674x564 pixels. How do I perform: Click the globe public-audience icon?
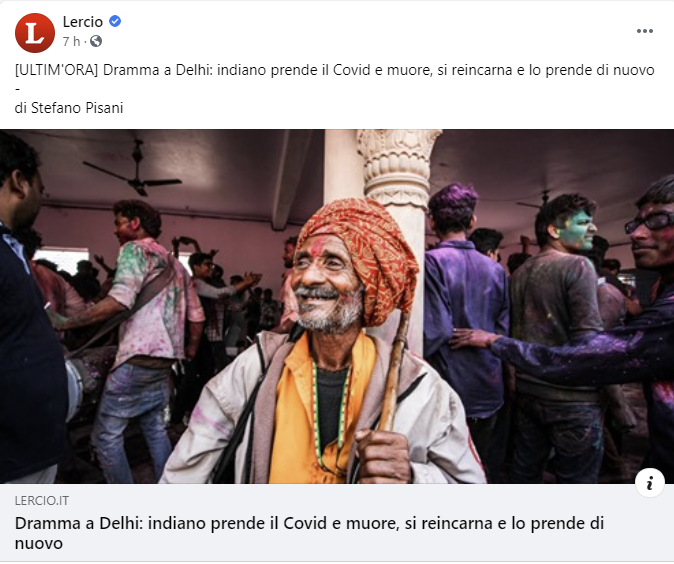pos(96,41)
